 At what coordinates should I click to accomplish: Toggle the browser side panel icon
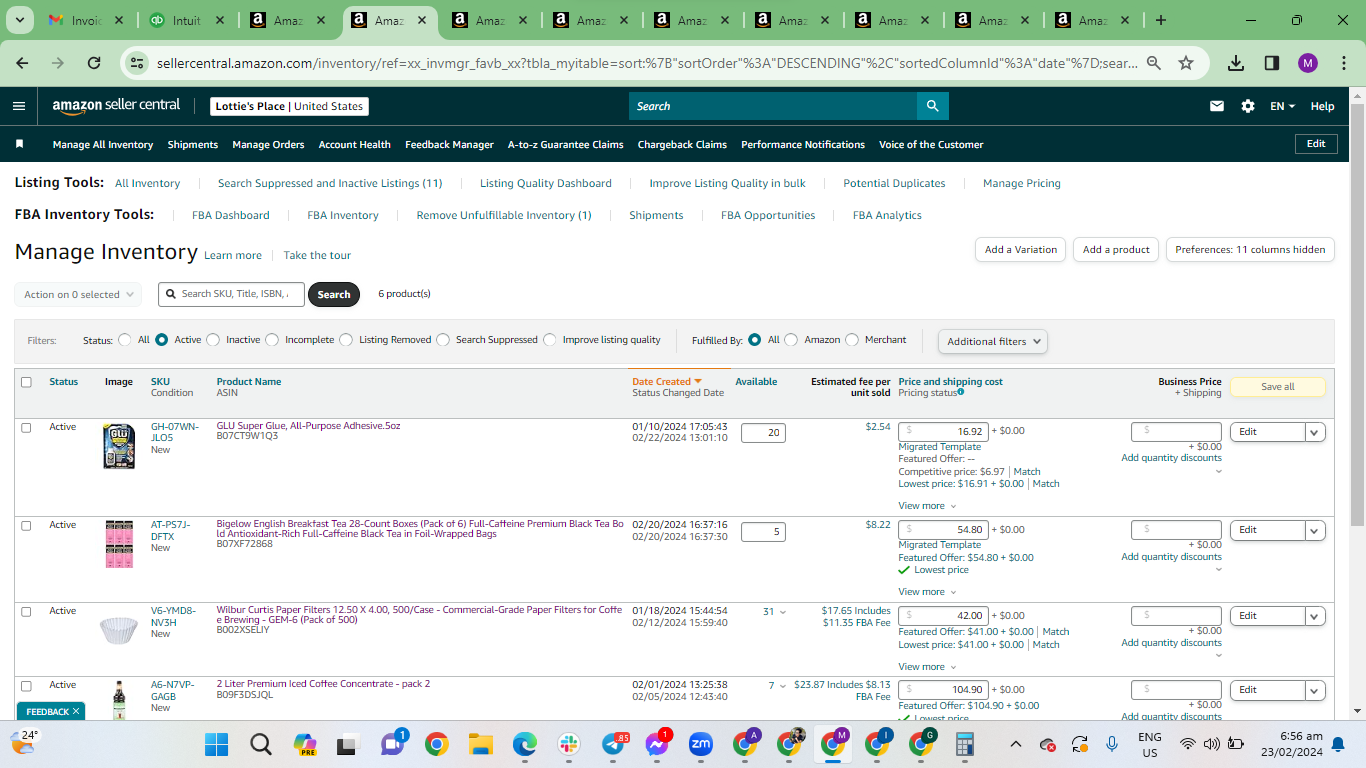tap(1272, 63)
